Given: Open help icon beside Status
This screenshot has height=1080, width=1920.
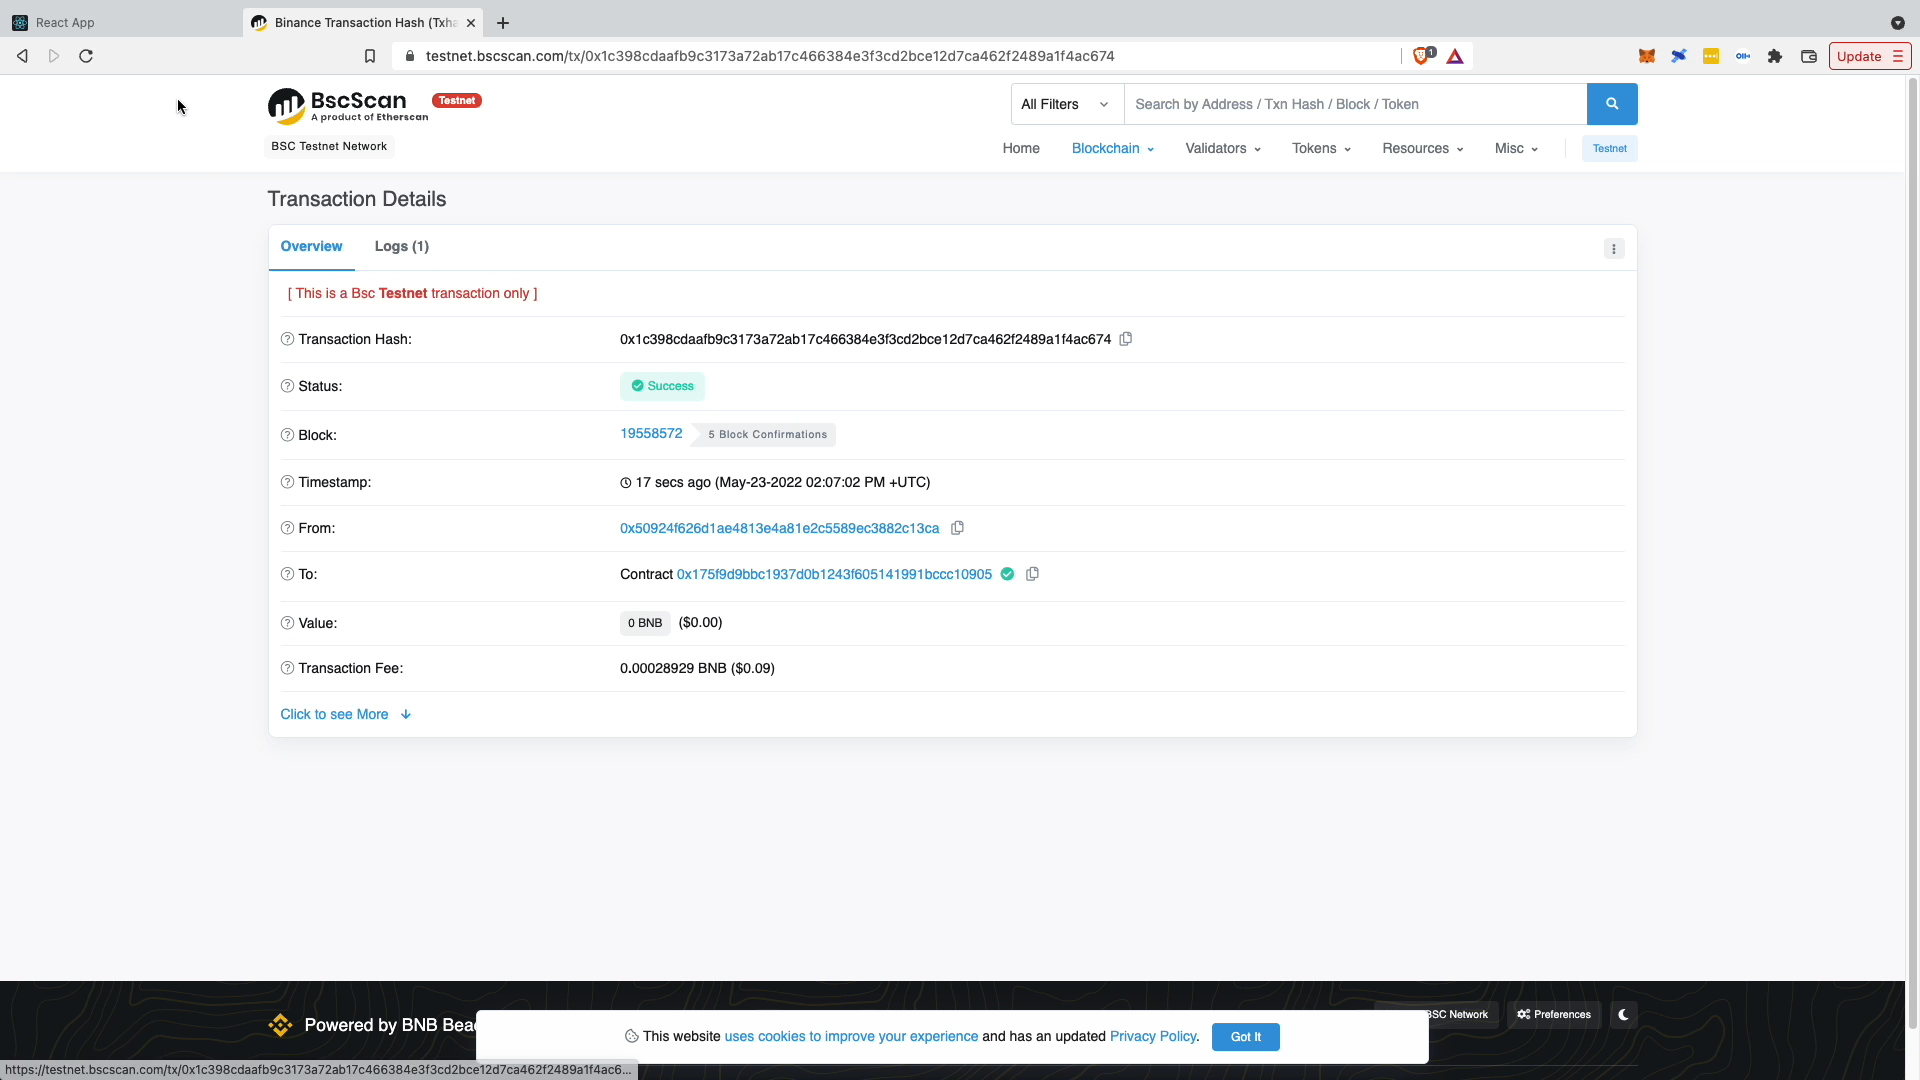Looking at the screenshot, I should click(x=287, y=386).
